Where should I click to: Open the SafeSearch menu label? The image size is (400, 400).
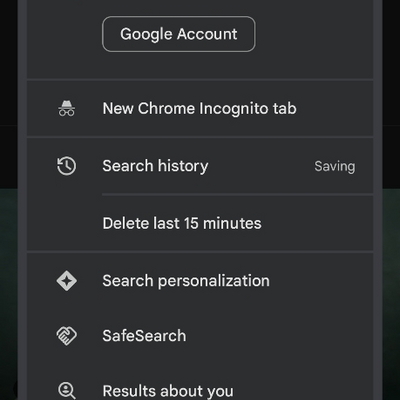point(144,336)
